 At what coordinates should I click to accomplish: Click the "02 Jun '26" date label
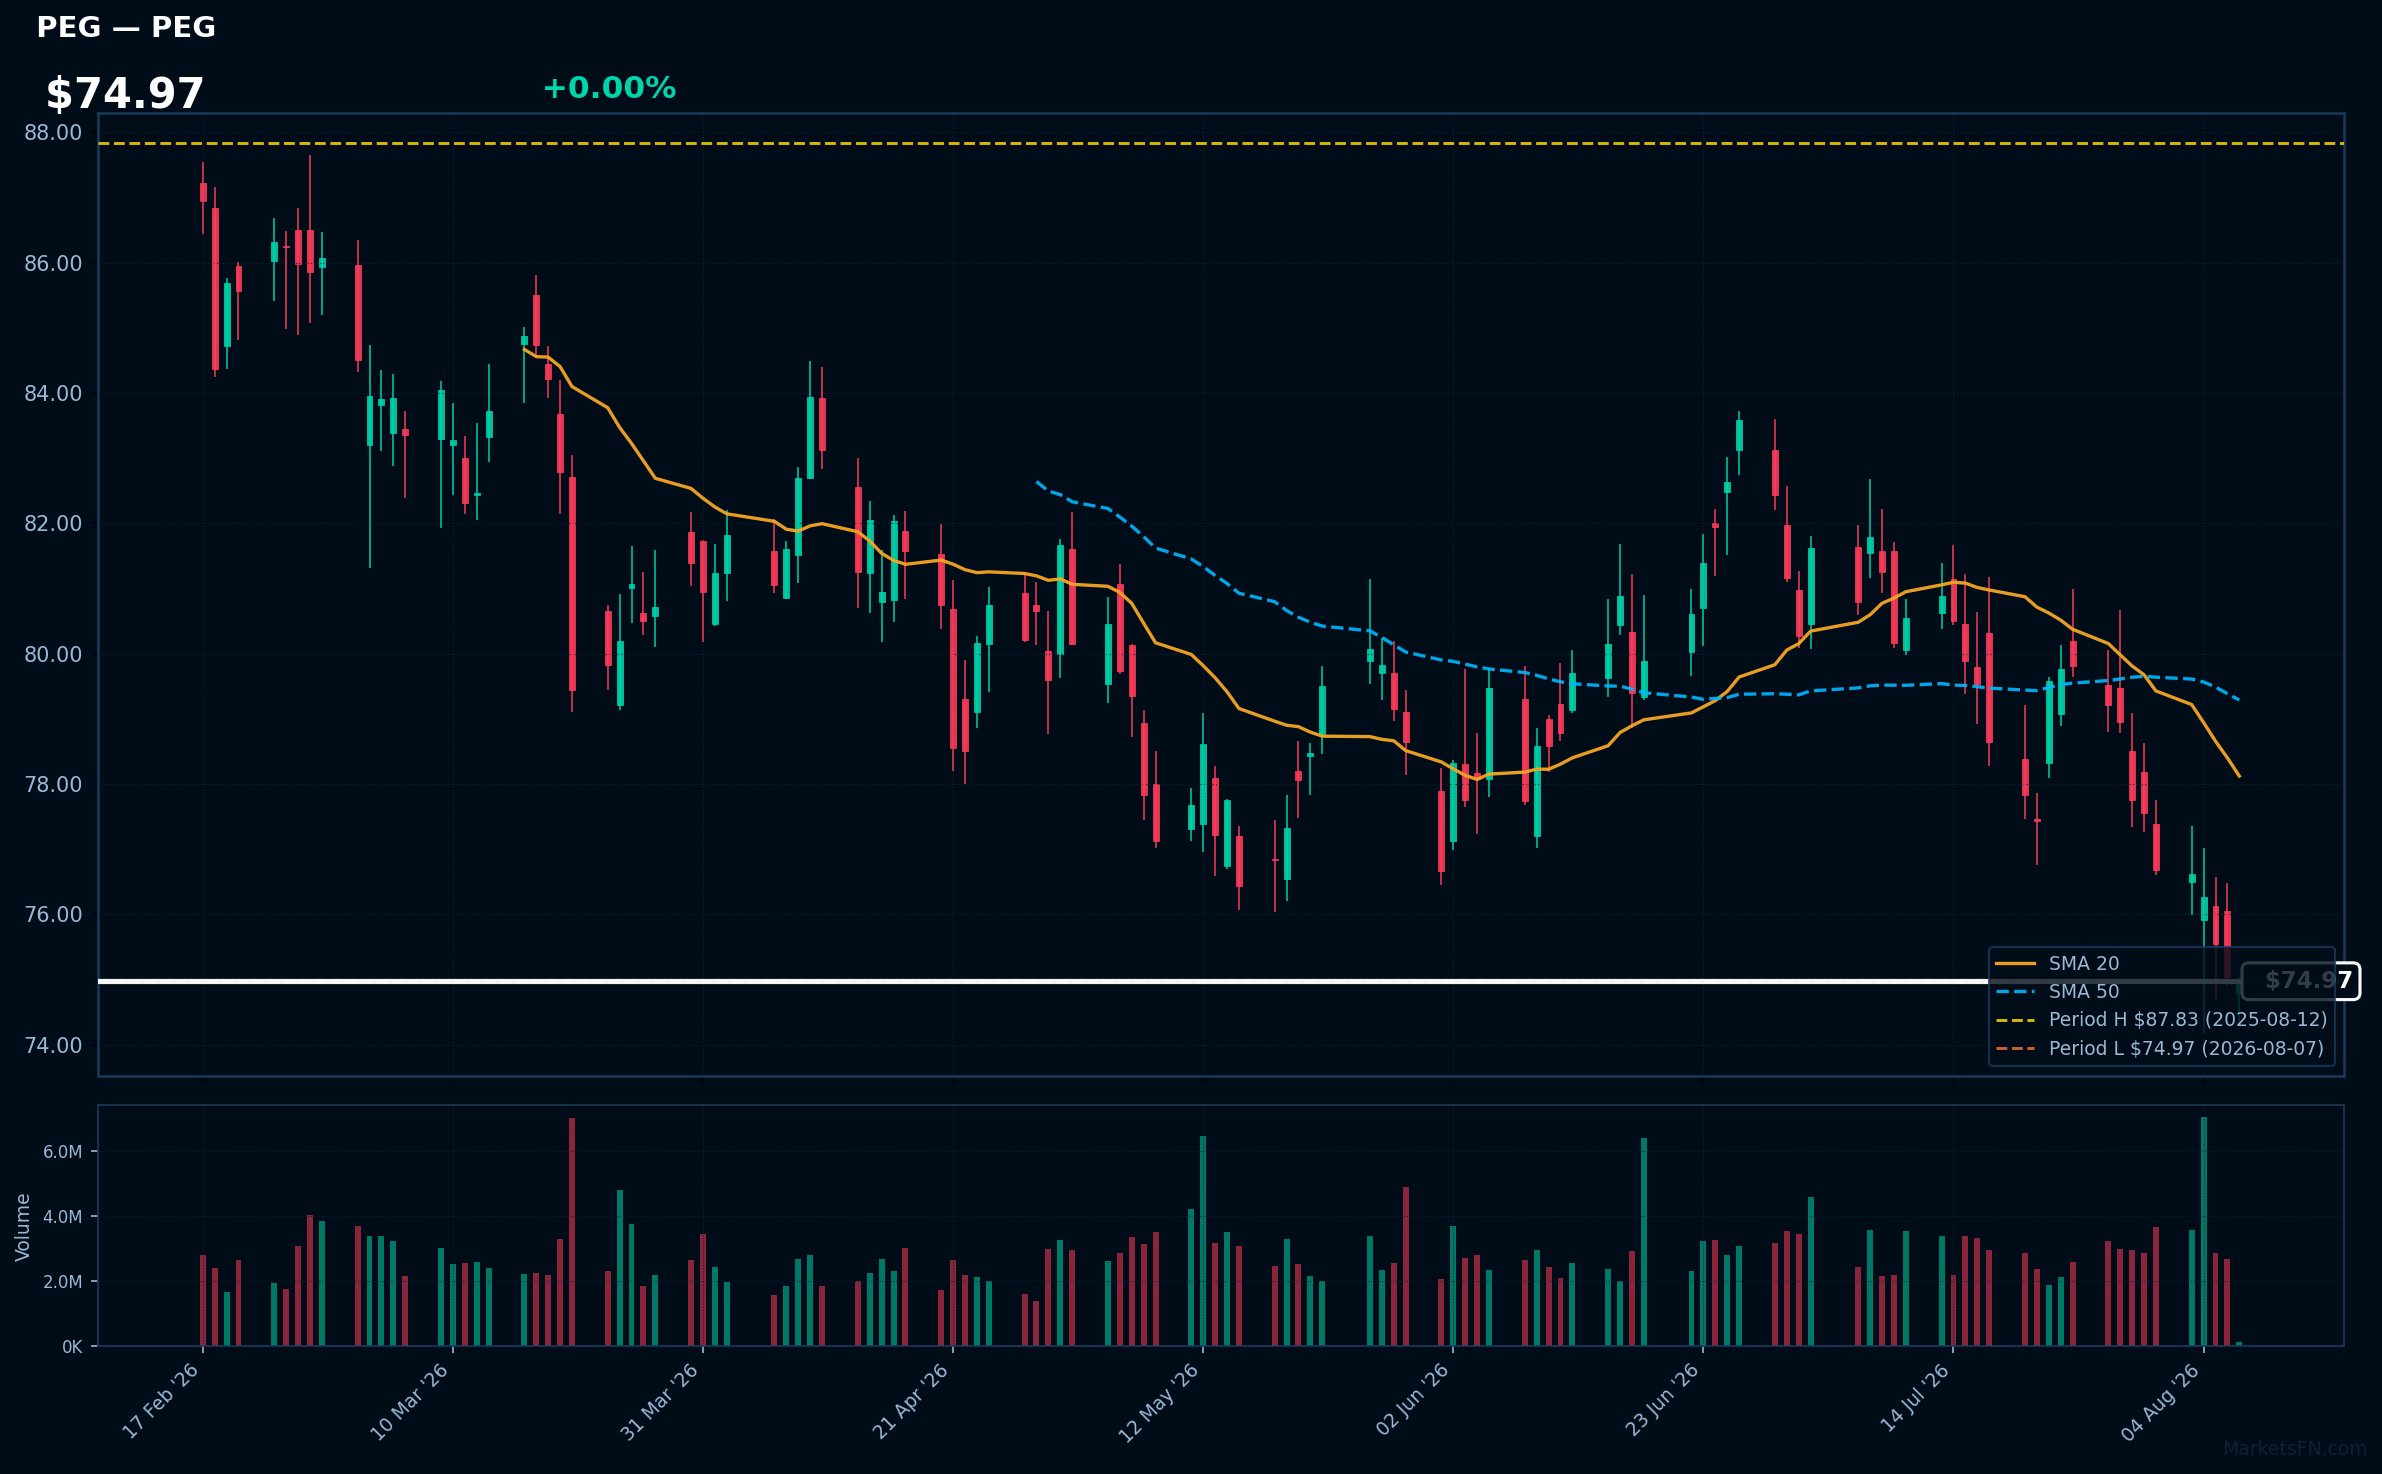tap(1413, 1400)
